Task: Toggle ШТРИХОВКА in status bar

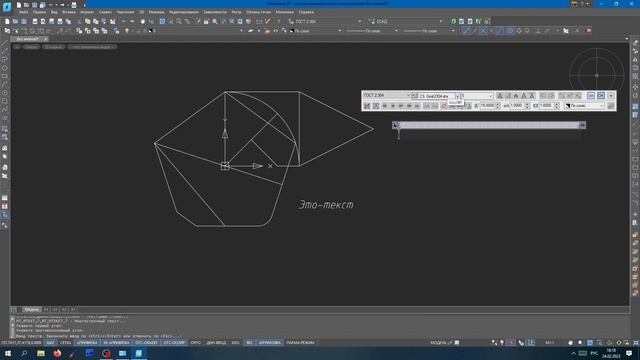Action: (x=270, y=342)
